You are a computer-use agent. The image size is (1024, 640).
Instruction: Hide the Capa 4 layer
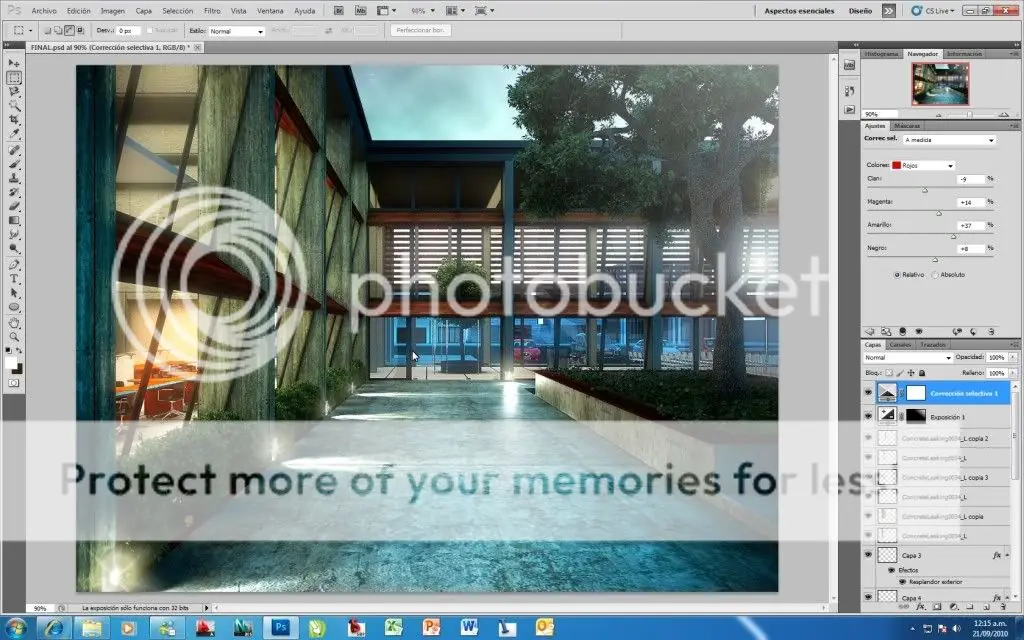pos(868,597)
